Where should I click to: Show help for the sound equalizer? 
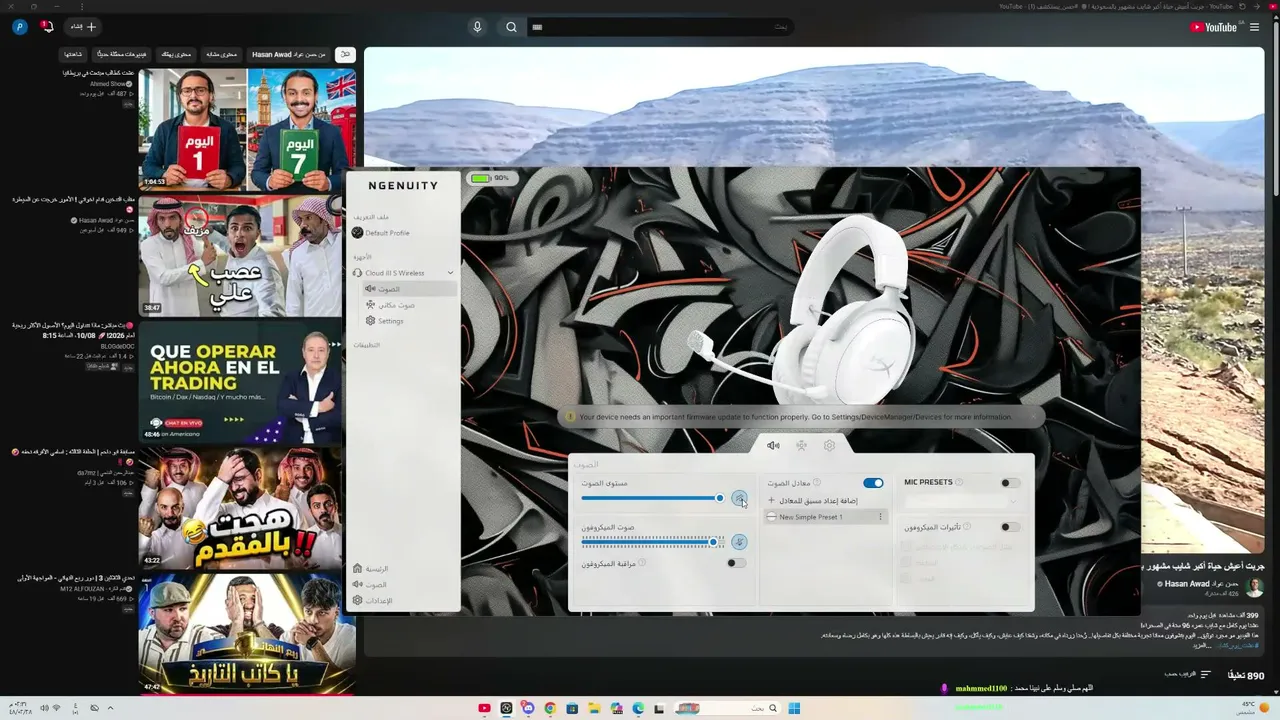coord(817,483)
